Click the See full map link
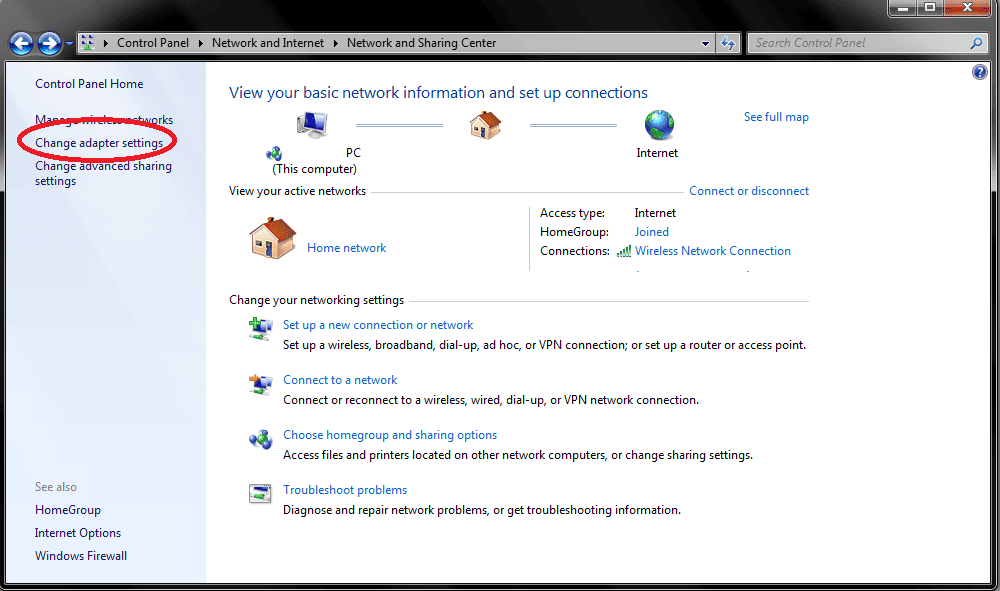 point(776,117)
